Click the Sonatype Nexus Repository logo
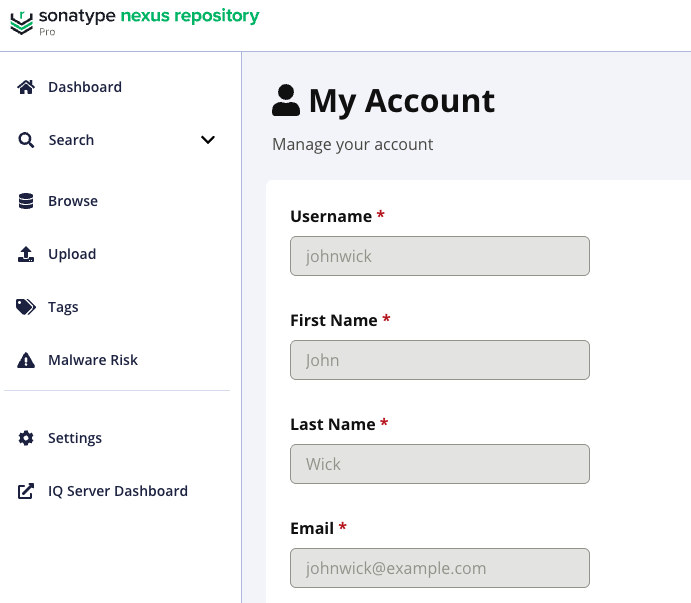The width and height of the screenshot is (691, 603). pyautogui.click(x=134, y=21)
